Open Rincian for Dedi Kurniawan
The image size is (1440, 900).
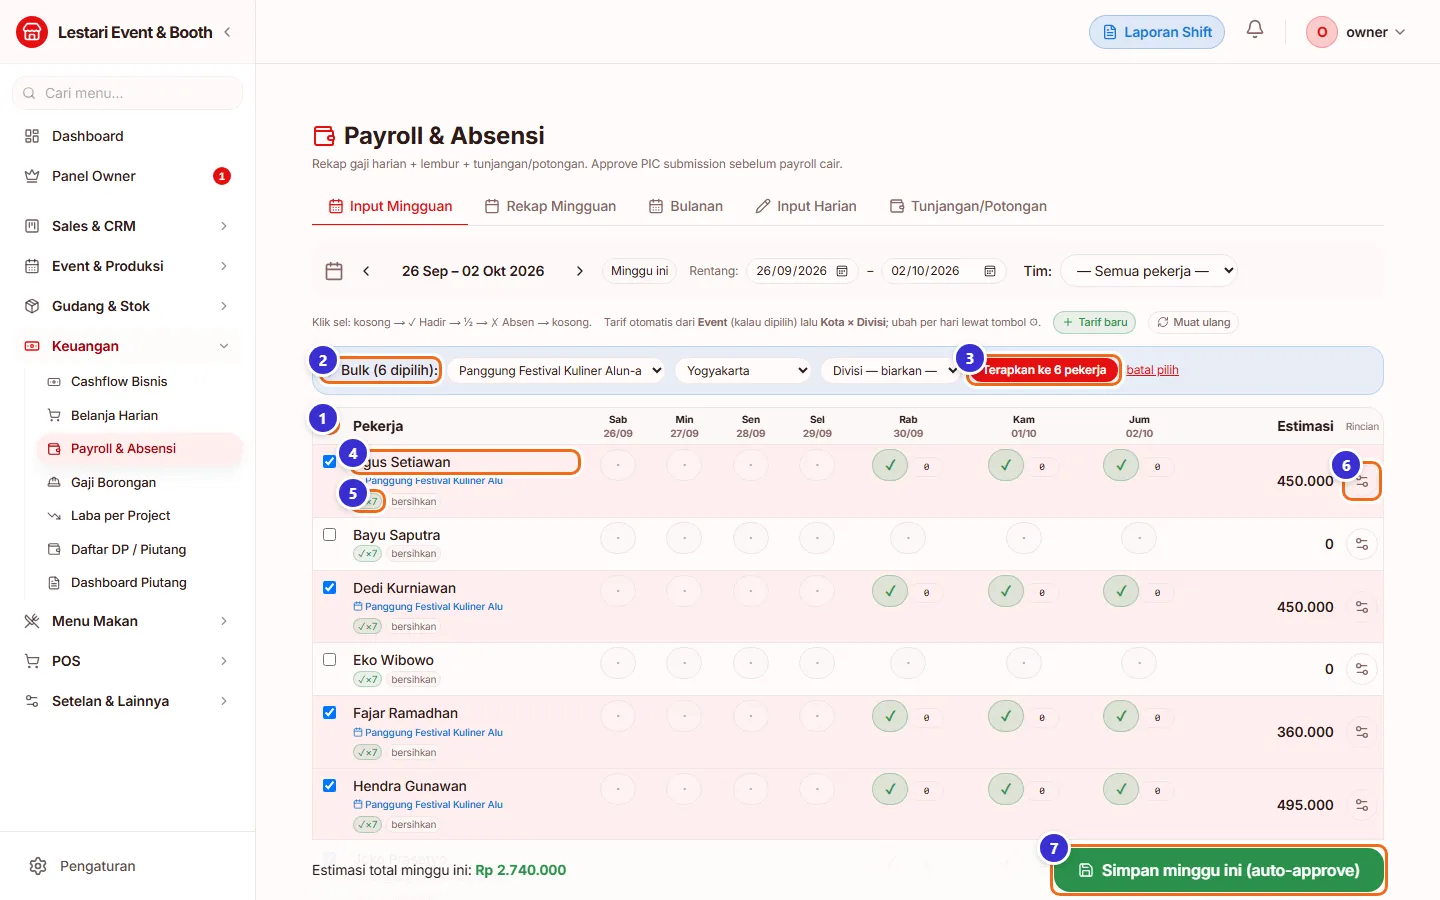[x=1362, y=607]
